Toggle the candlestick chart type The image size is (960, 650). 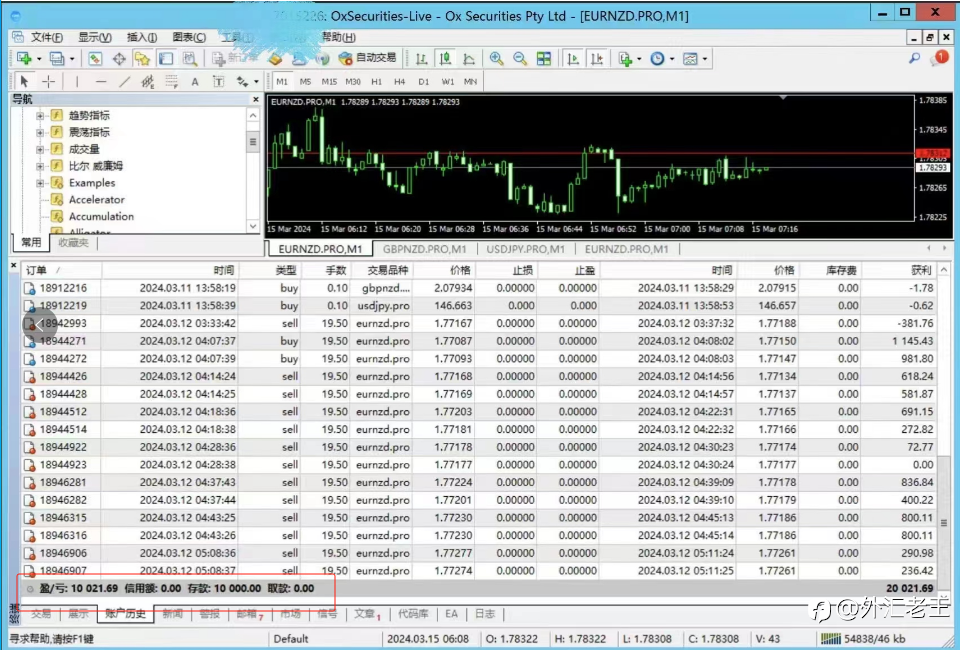coord(445,59)
